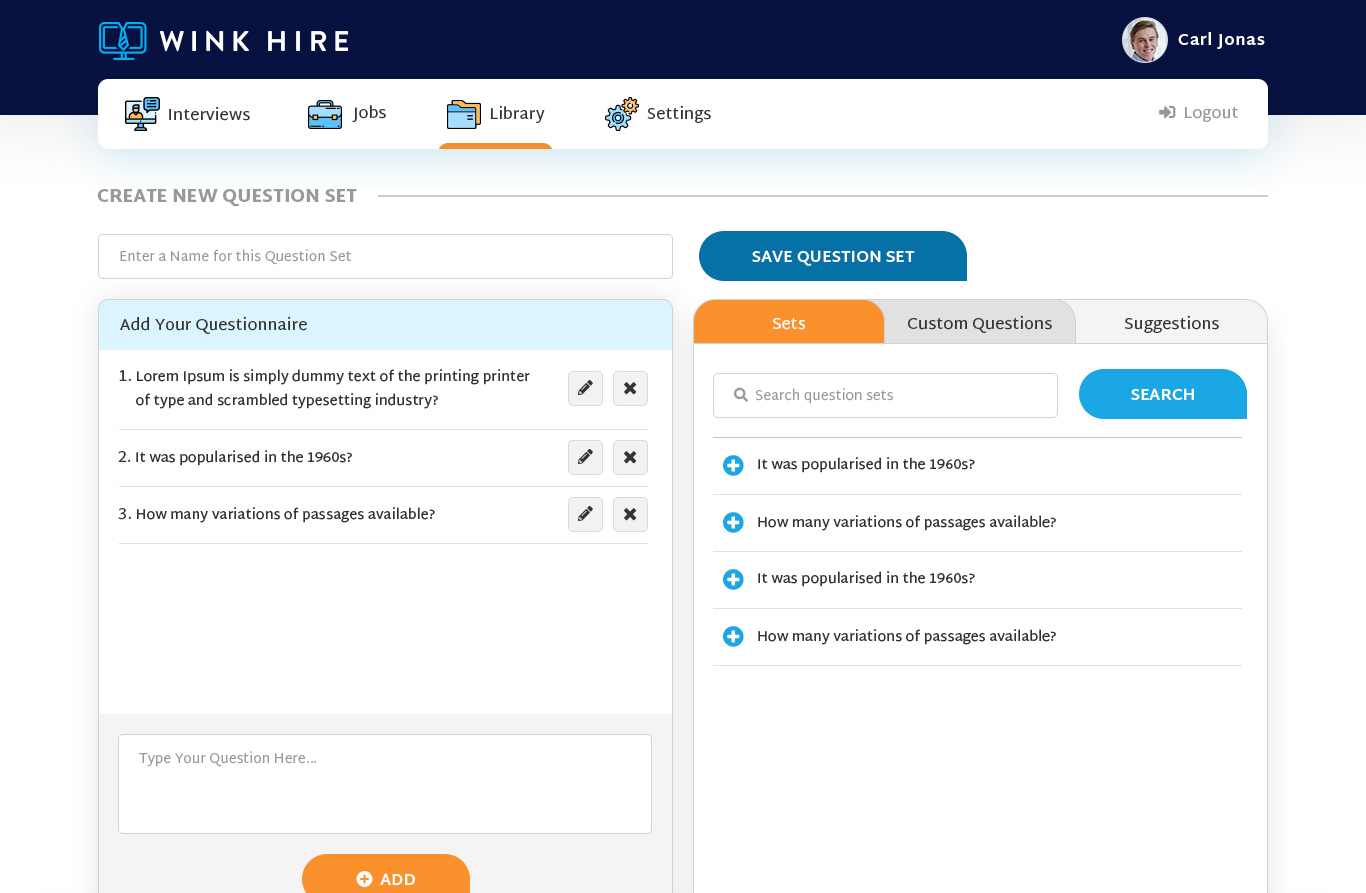Add the first 'It was popularised' question via plus icon
The height and width of the screenshot is (893, 1366).
coord(733,465)
